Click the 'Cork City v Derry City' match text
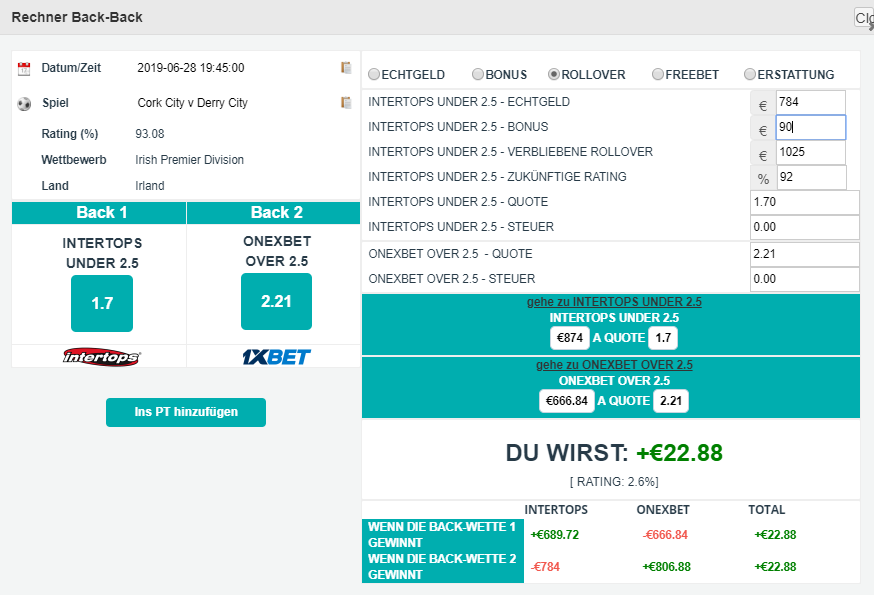This screenshot has height=595, width=874. (x=192, y=103)
